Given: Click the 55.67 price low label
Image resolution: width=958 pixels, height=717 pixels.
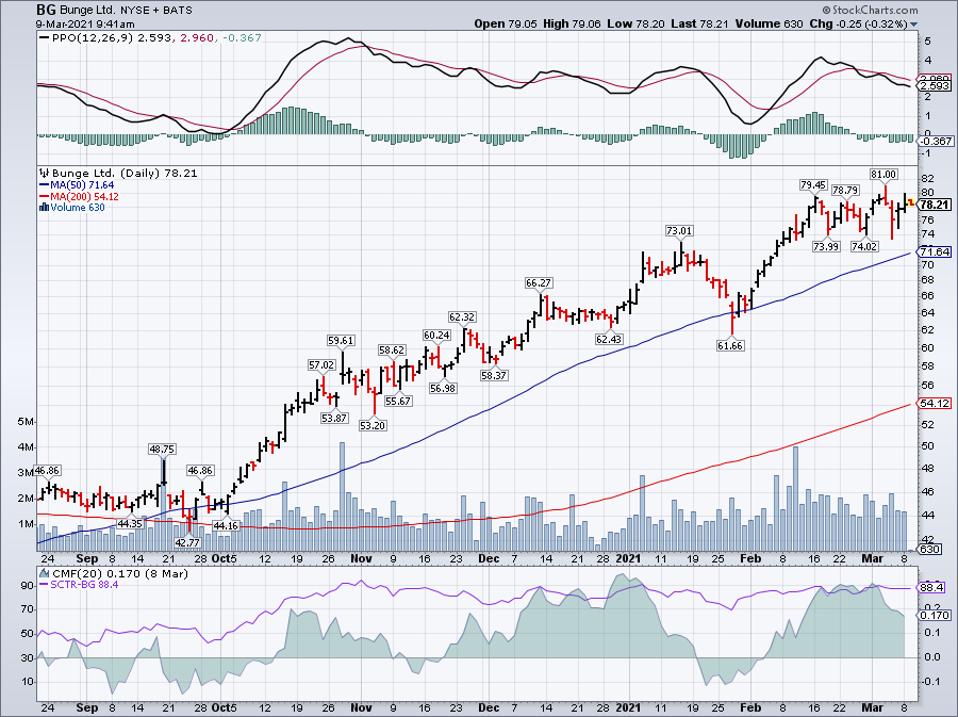Looking at the screenshot, I should click(398, 401).
